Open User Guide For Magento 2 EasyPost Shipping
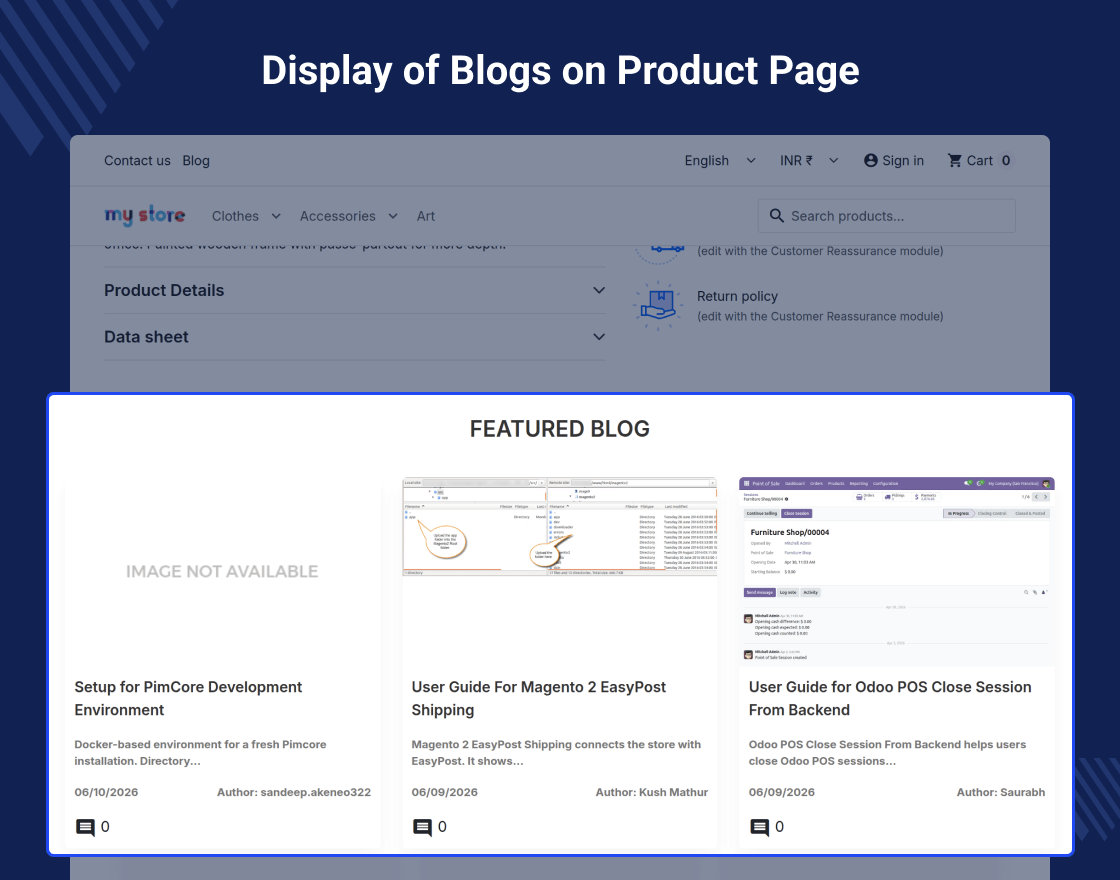The width and height of the screenshot is (1120, 880). (539, 698)
